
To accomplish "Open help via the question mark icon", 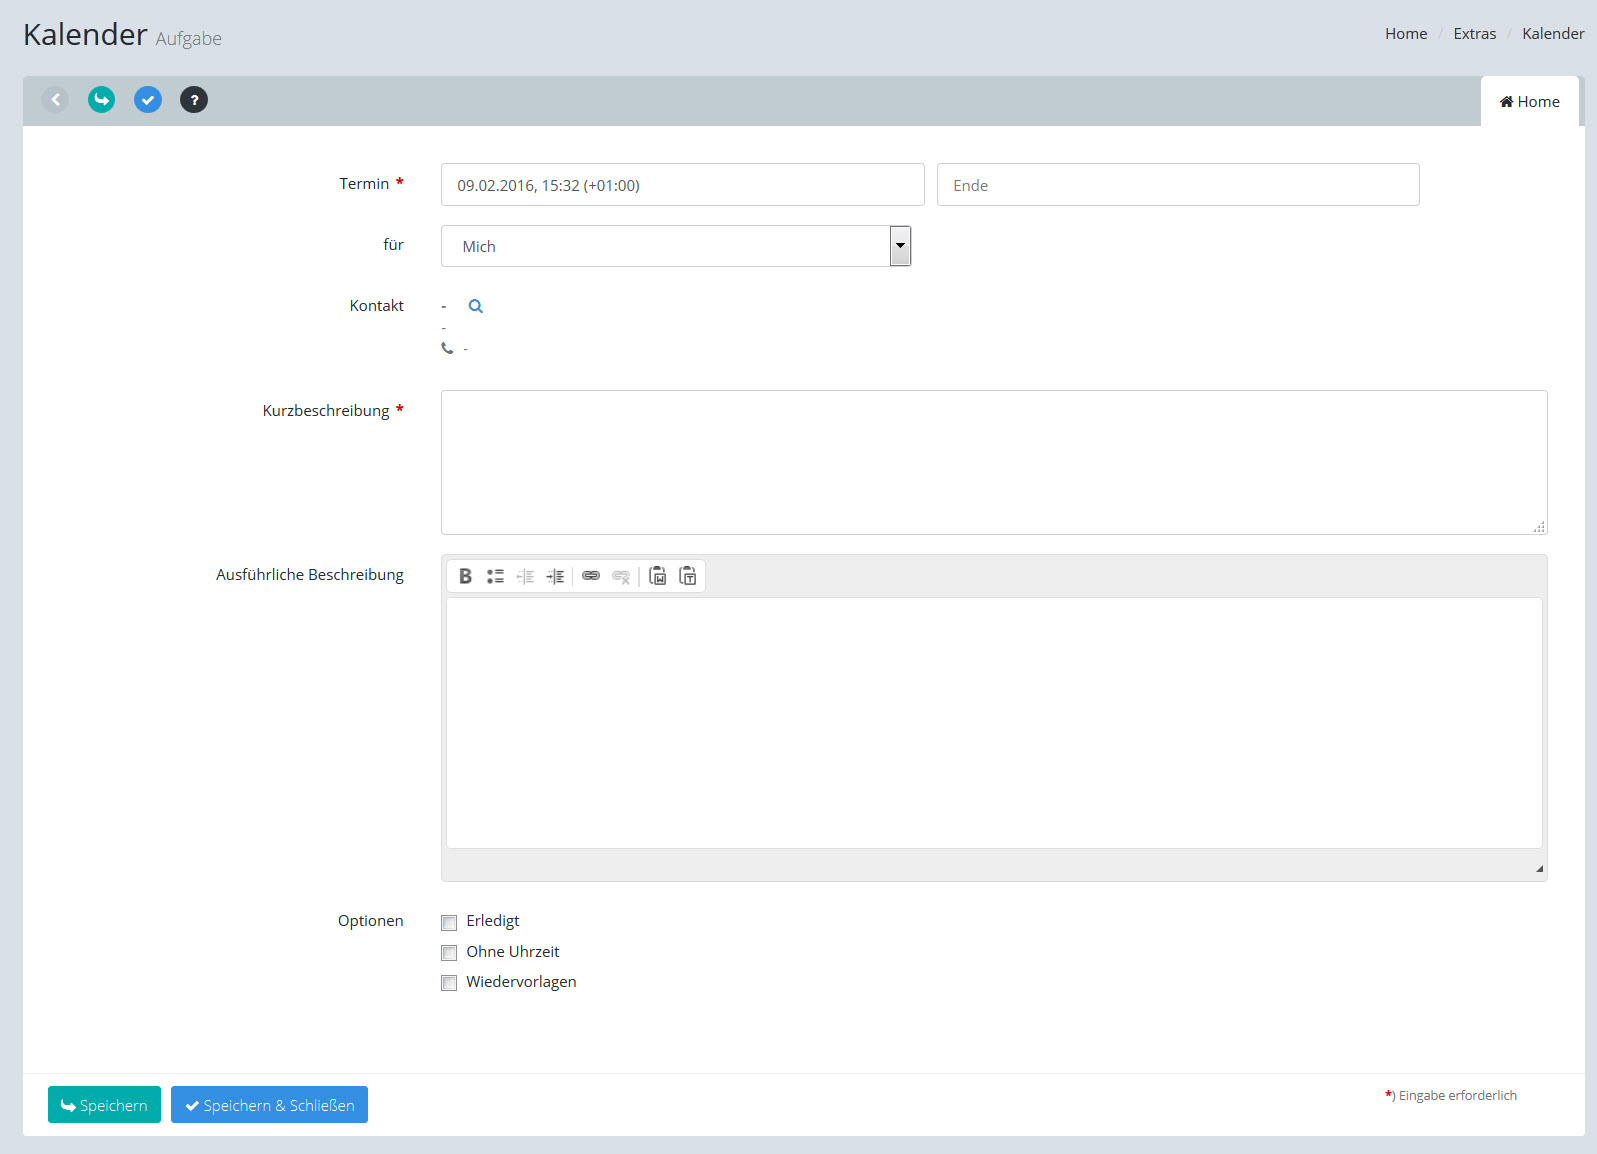I will click(x=194, y=100).
